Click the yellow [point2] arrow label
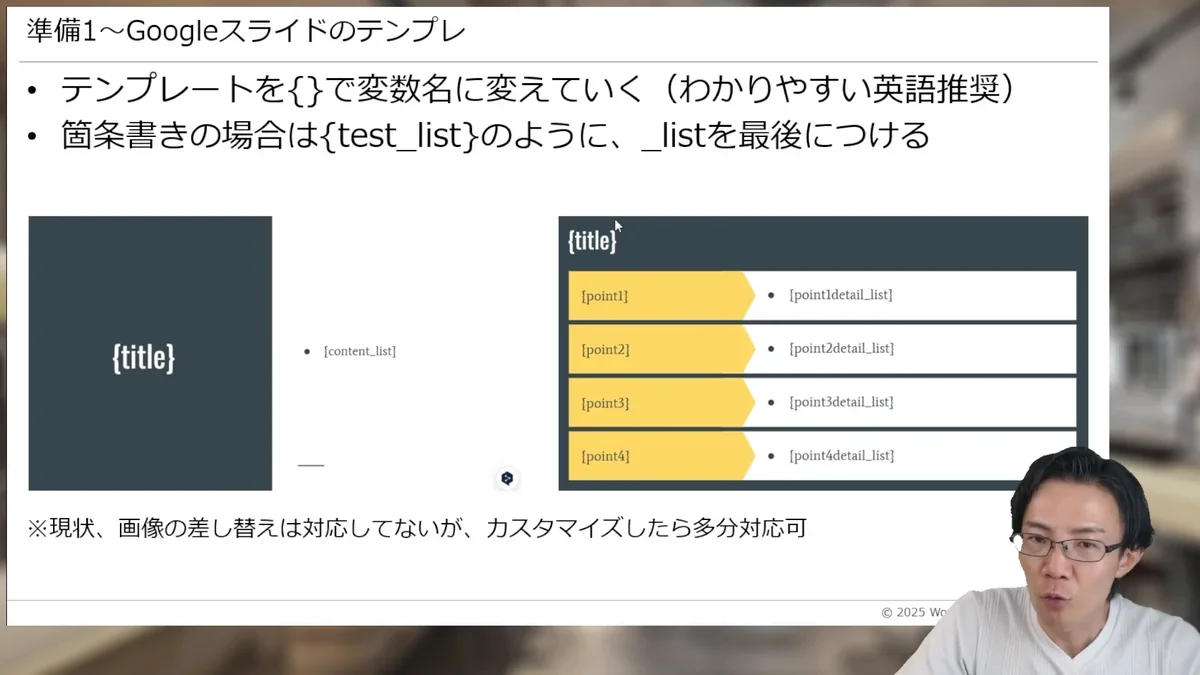This screenshot has width=1200, height=675. [661, 349]
